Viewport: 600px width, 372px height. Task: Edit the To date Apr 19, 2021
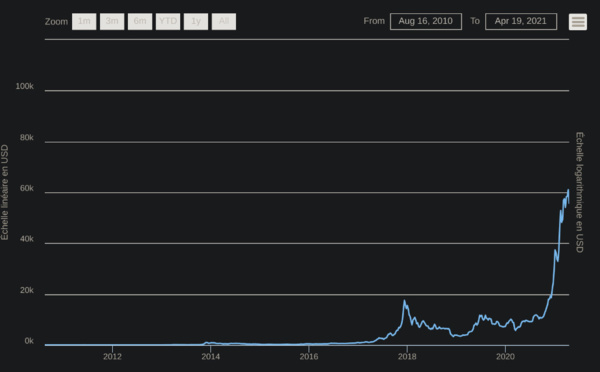521,21
